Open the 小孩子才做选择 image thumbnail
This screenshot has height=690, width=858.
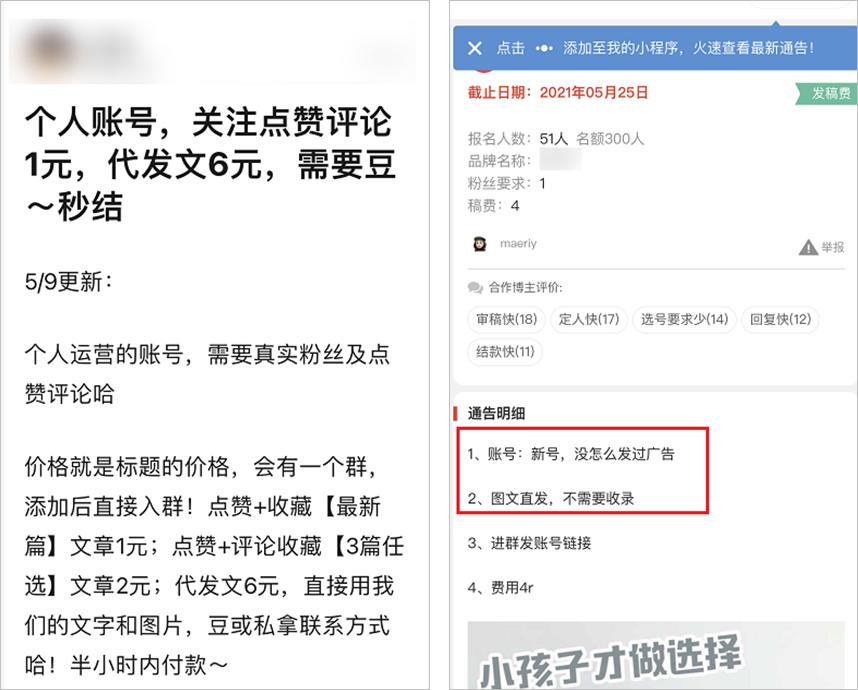point(656,654)
